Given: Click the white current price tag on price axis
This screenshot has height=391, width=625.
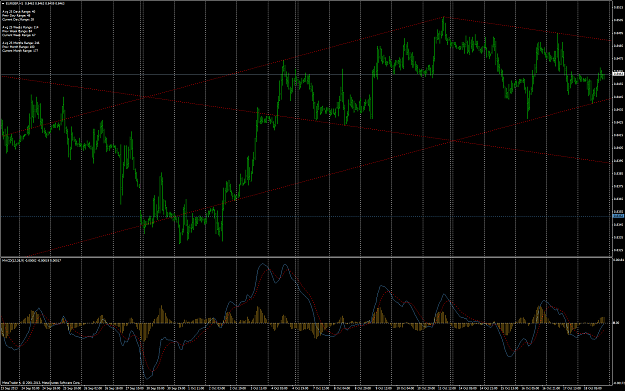Looking at the screenshot, I should (618, 74).
